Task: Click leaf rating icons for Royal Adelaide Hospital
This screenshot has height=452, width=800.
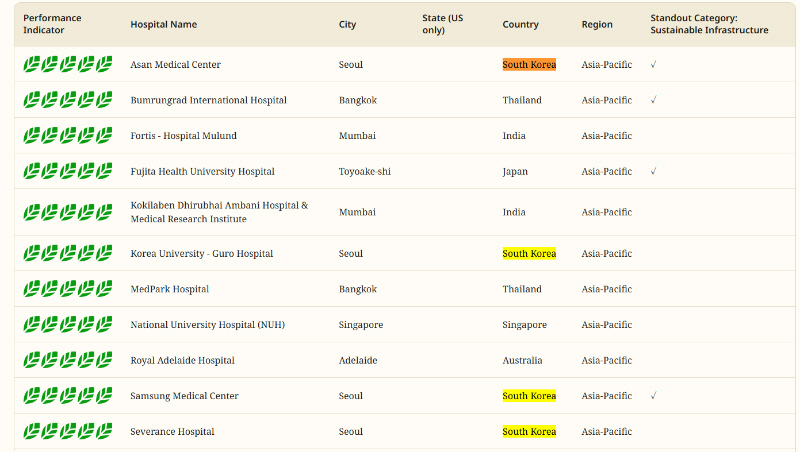Action: click(68, 361)
